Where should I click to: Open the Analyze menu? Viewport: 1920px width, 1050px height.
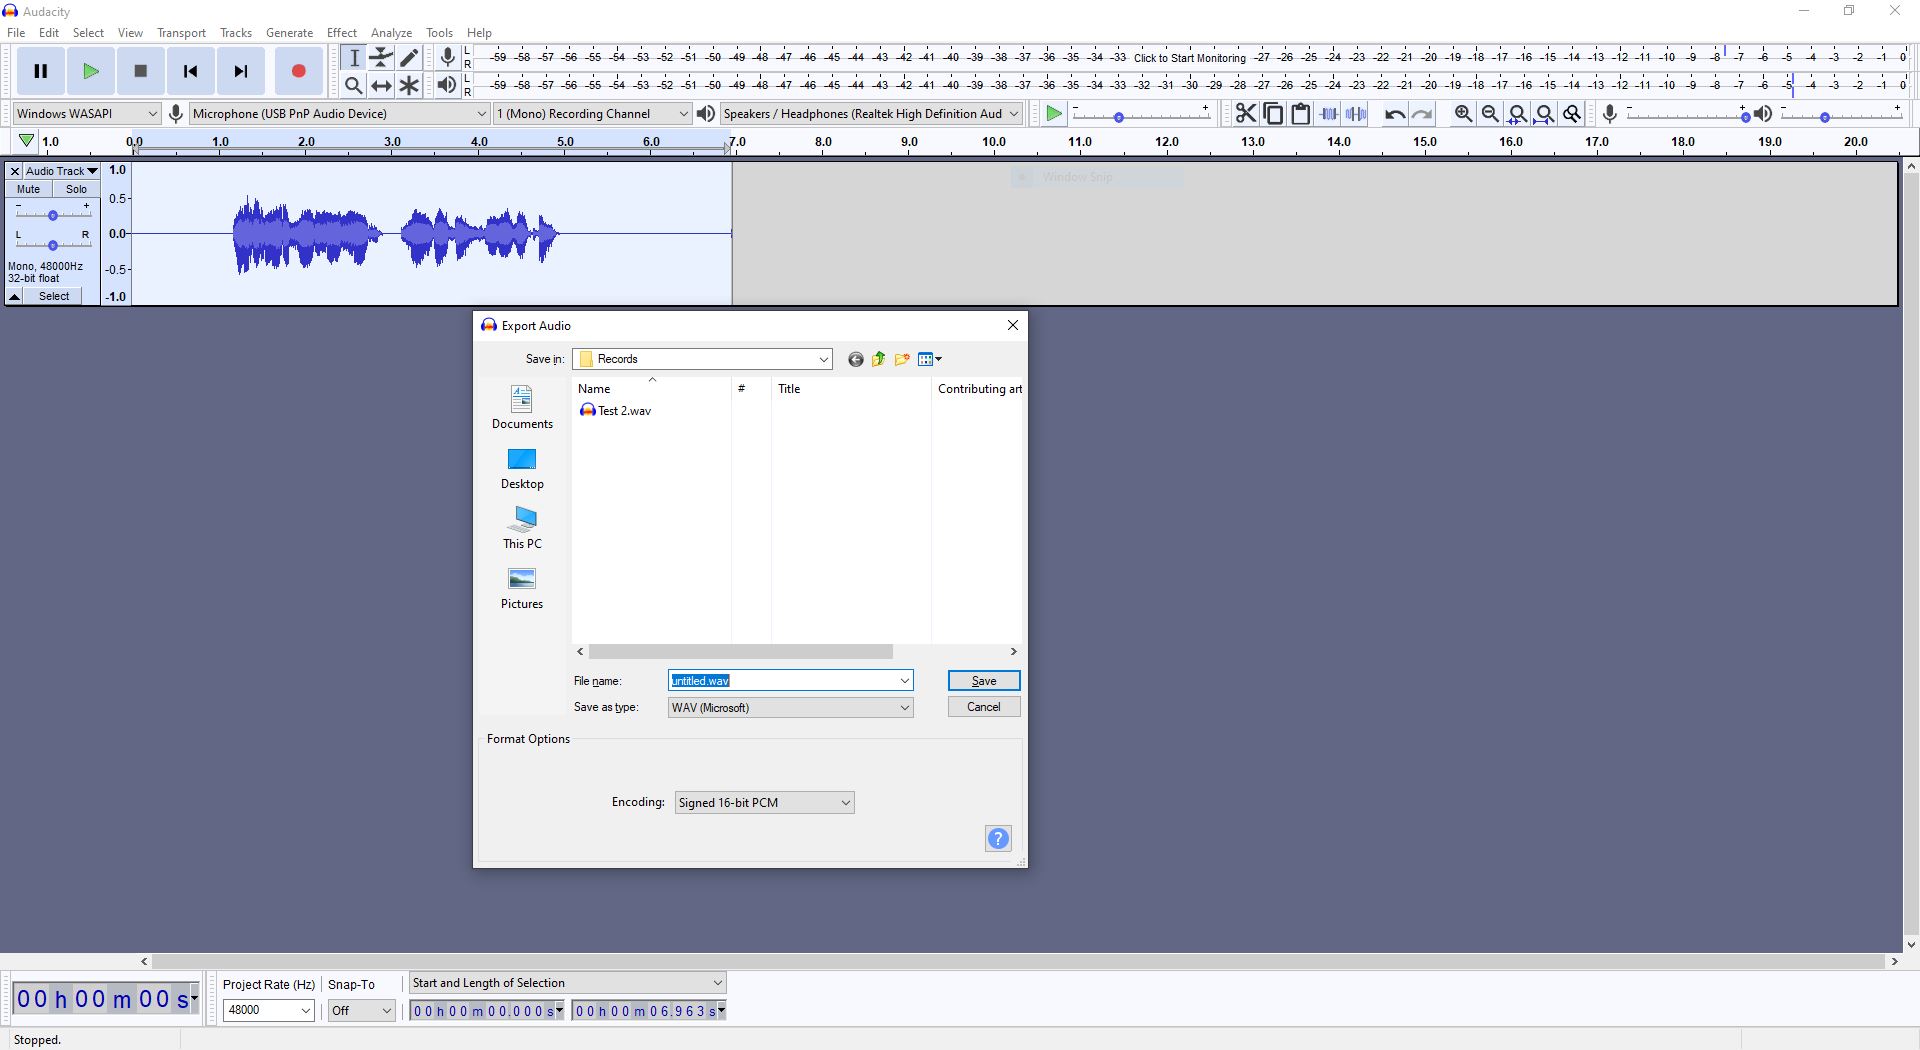point(391,33)
